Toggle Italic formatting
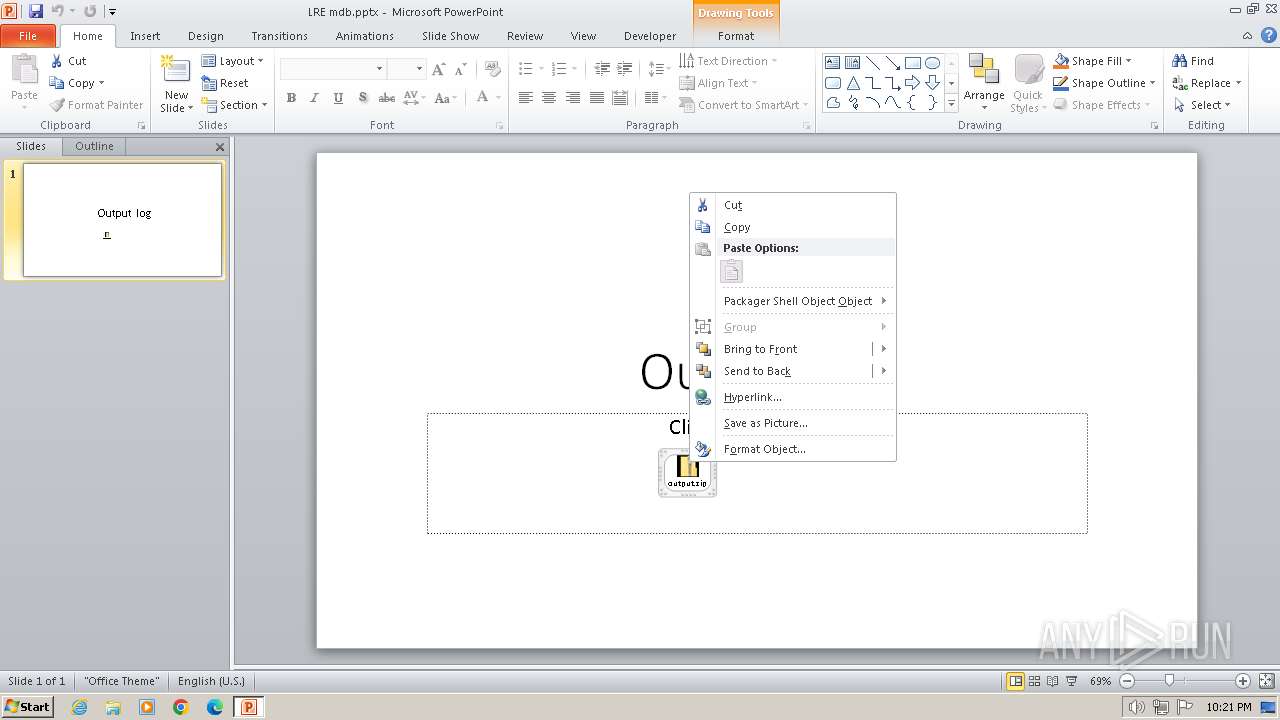 pos(314,98)
